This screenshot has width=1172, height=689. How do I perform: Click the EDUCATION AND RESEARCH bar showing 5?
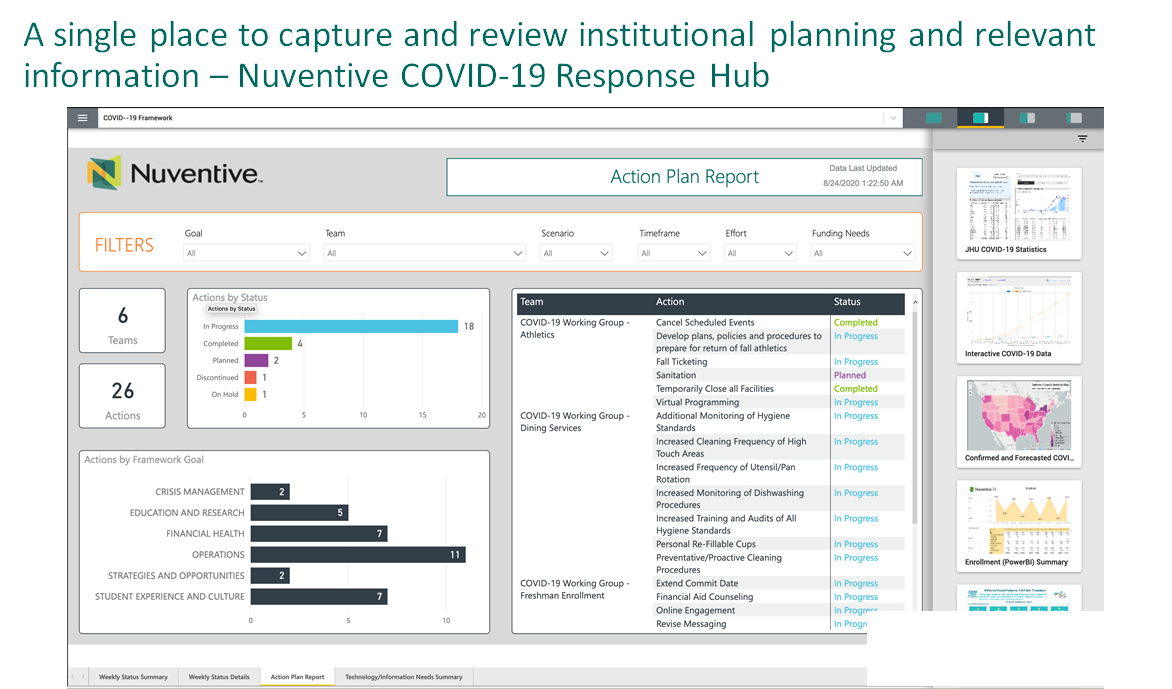coord(300,513)
